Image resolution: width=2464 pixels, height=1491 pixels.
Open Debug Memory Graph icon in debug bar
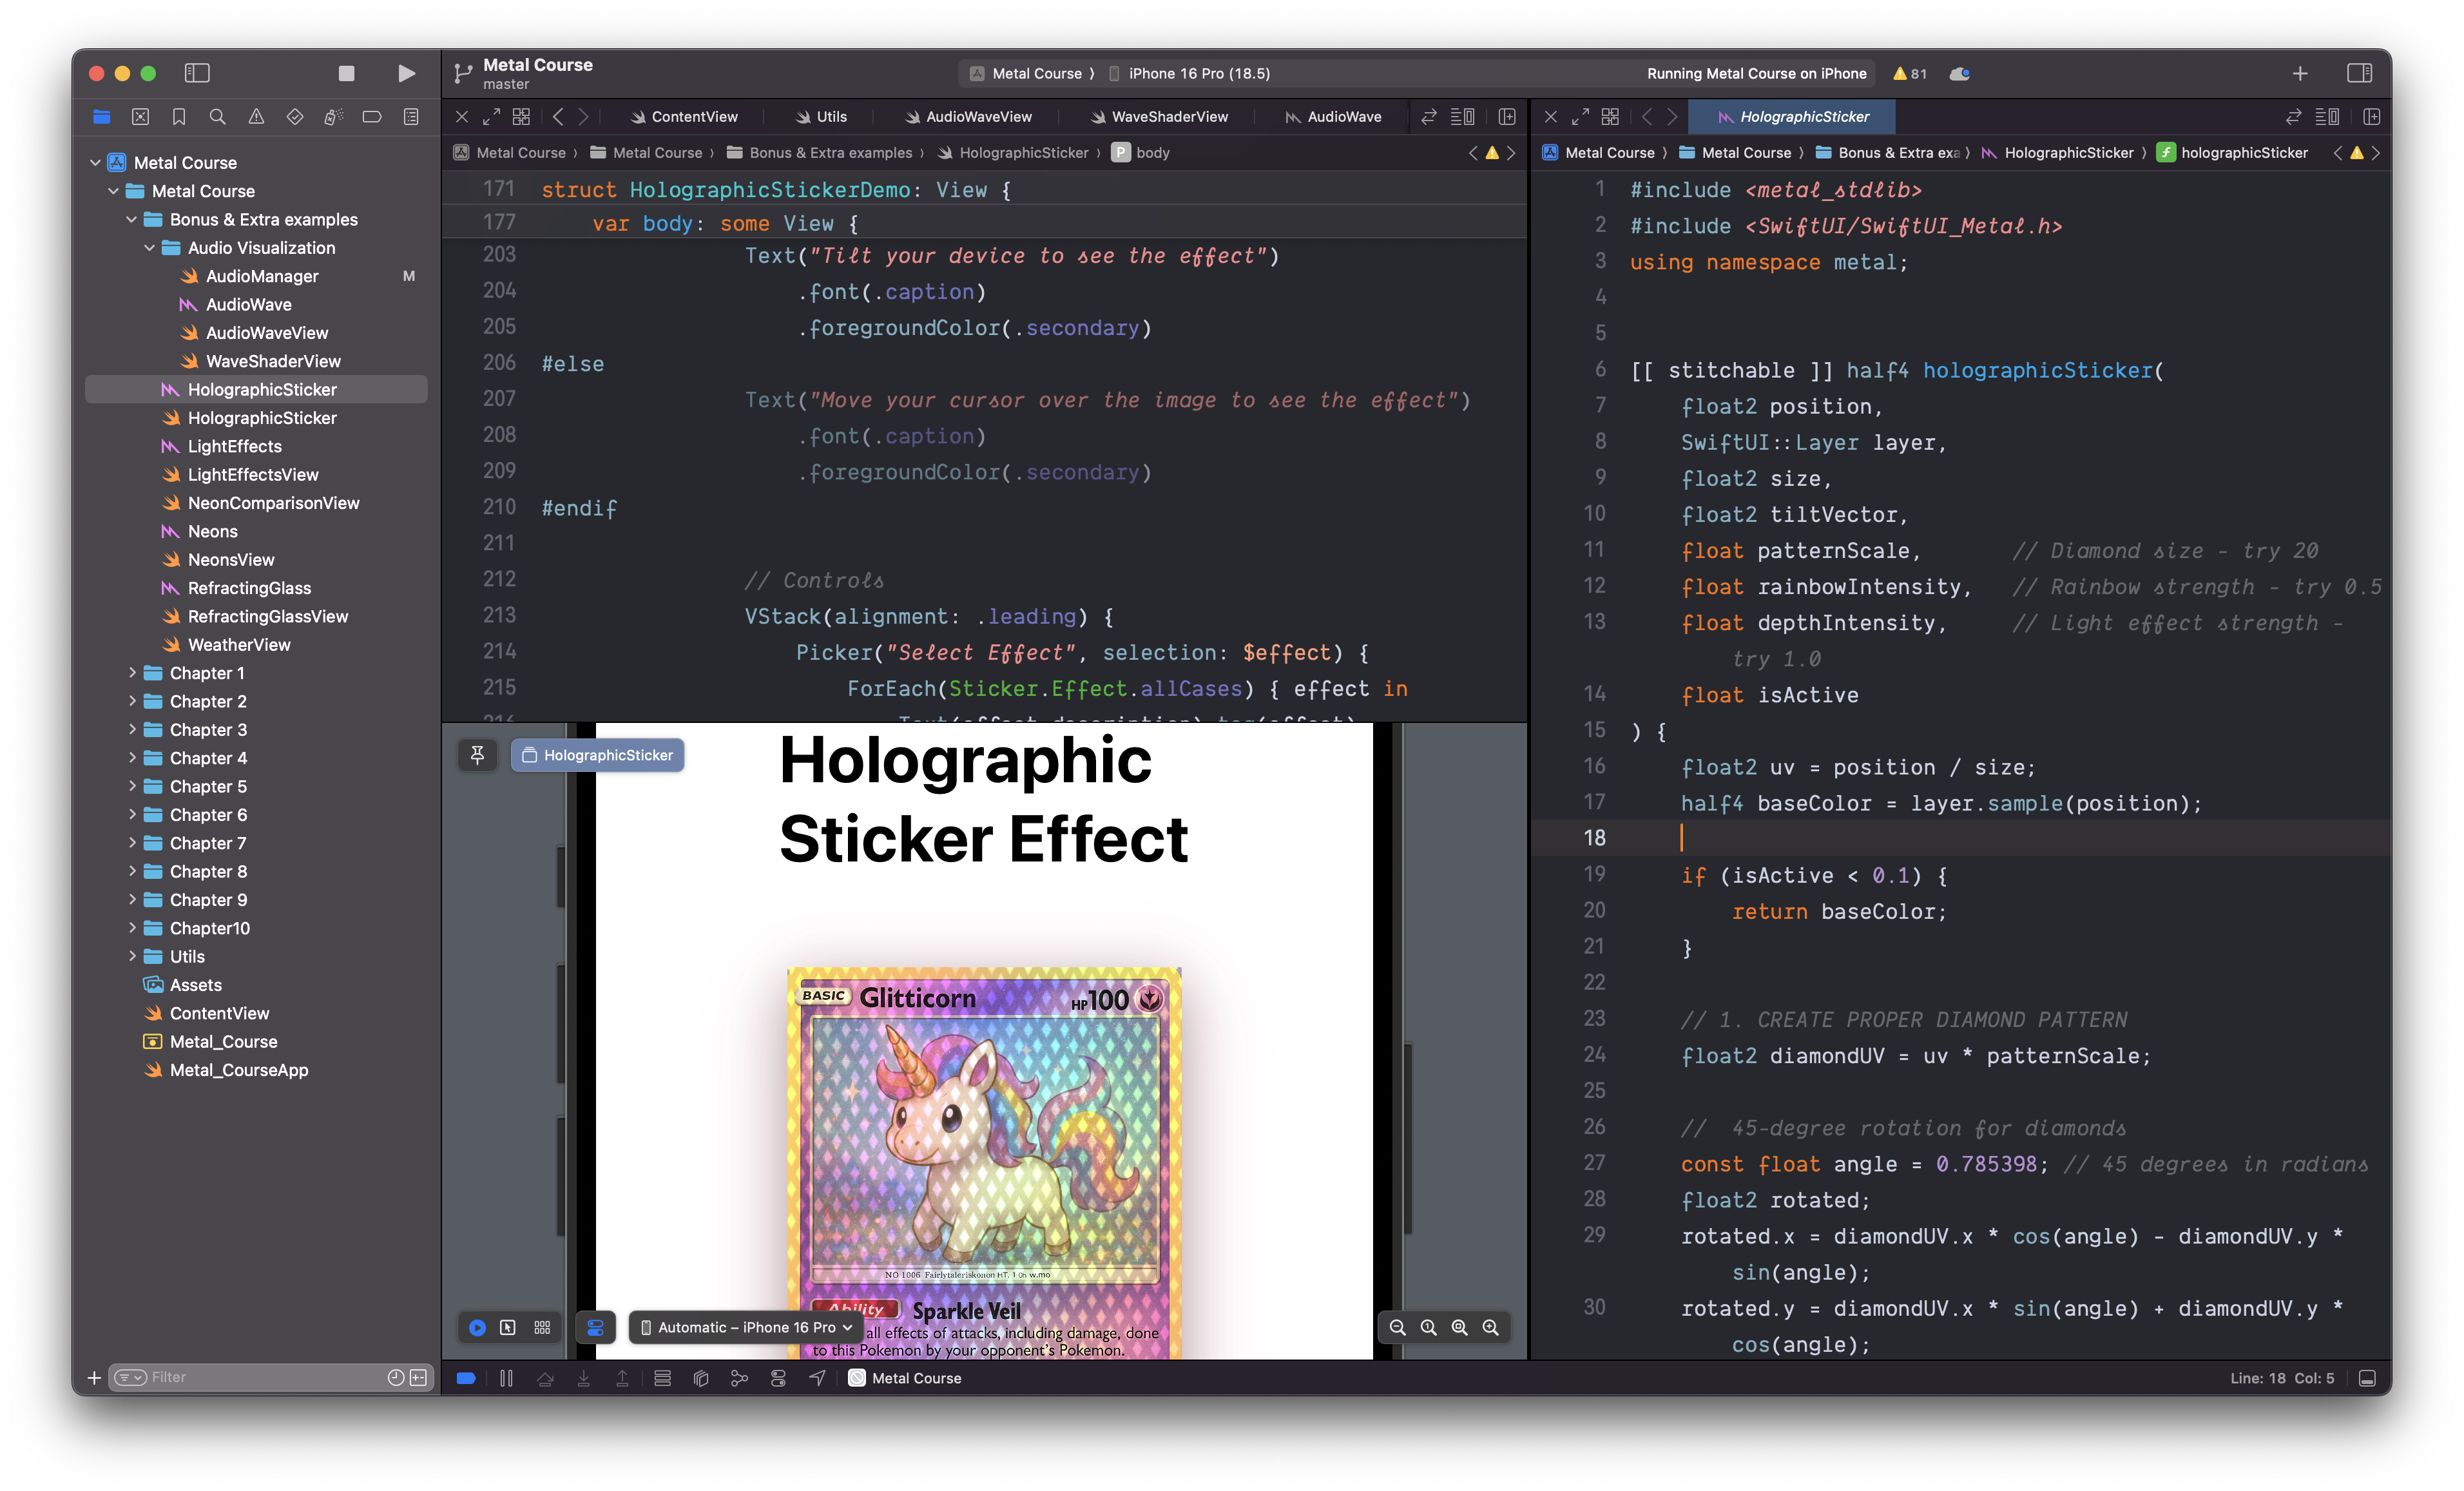coord(739,1378)
